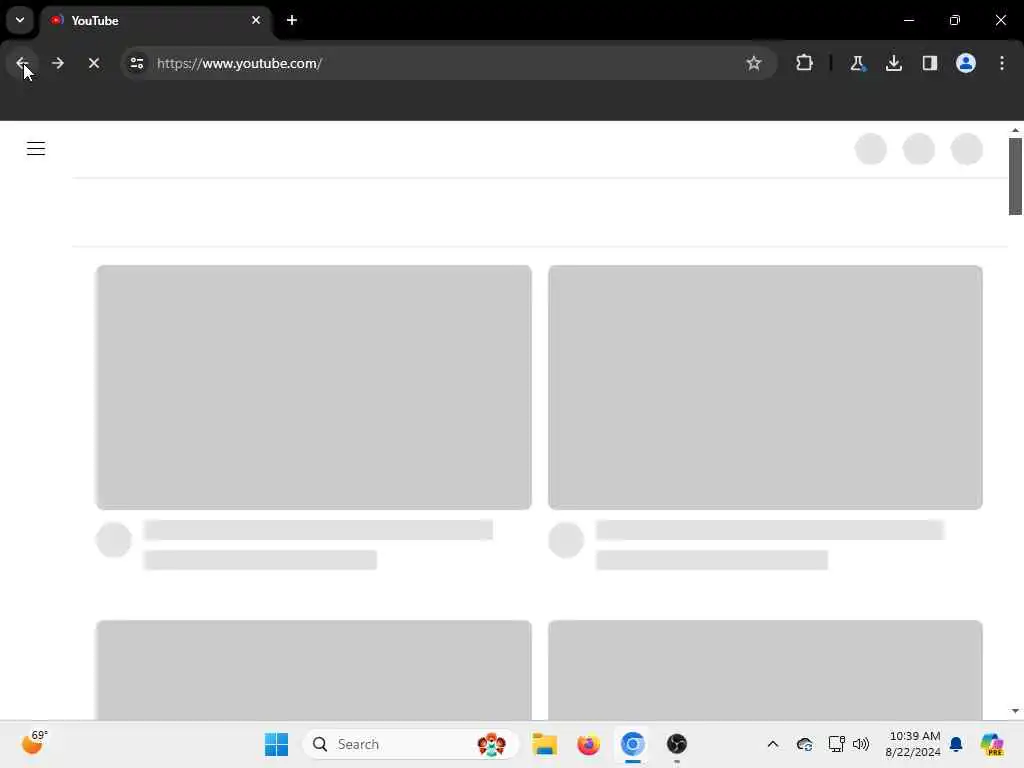The image size is (1024, 768).
Task: Open the notifications bell icon
Action: coord(956,744)
